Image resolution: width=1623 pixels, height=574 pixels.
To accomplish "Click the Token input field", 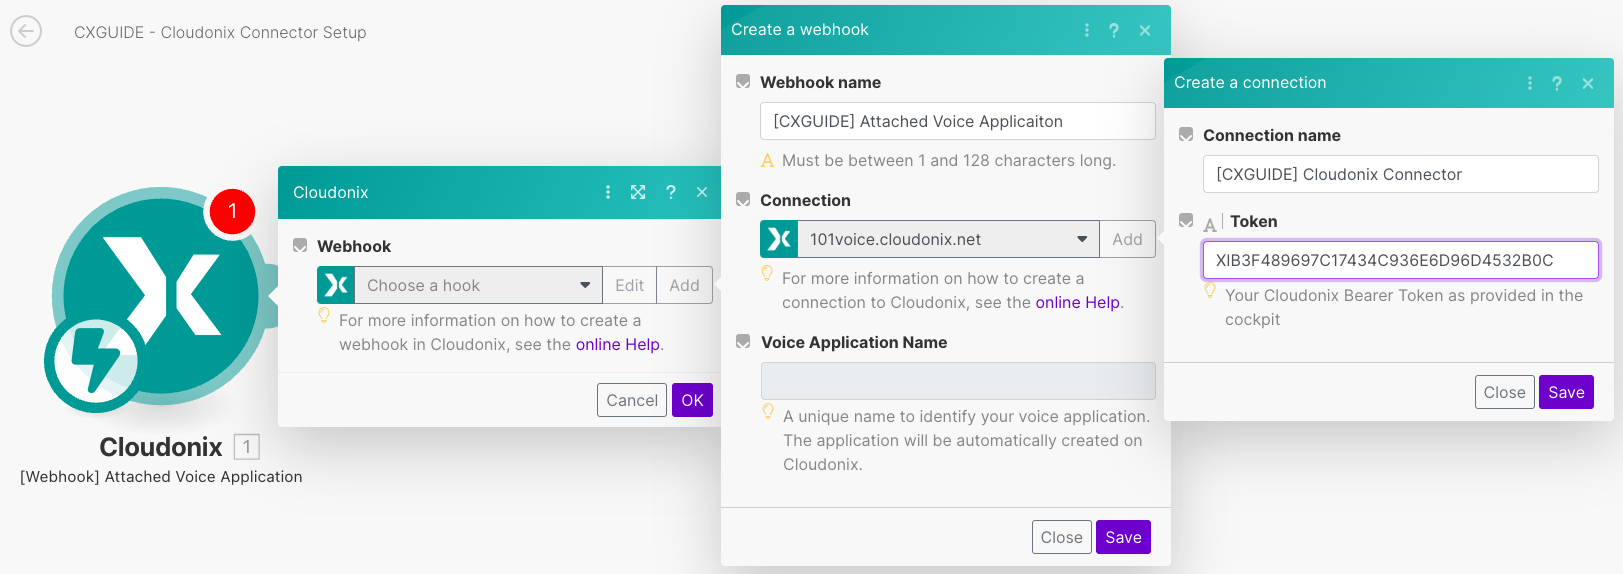I will [1400, 260].
